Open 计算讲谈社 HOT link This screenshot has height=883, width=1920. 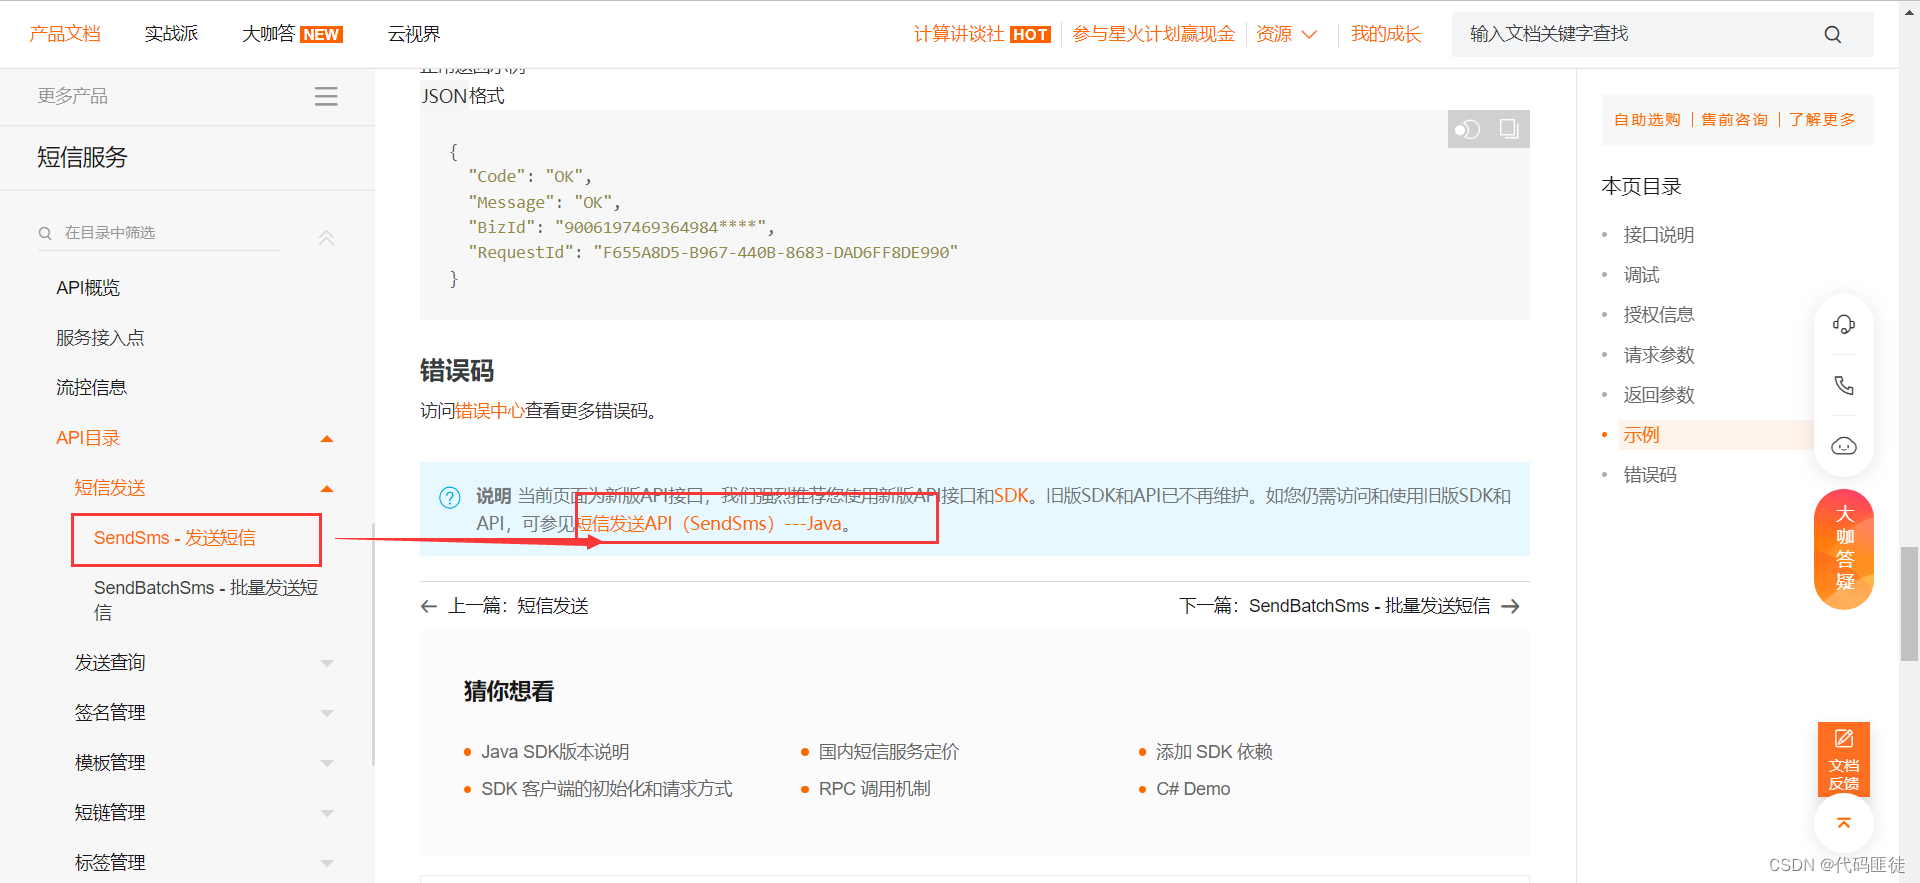click(982, 34)
